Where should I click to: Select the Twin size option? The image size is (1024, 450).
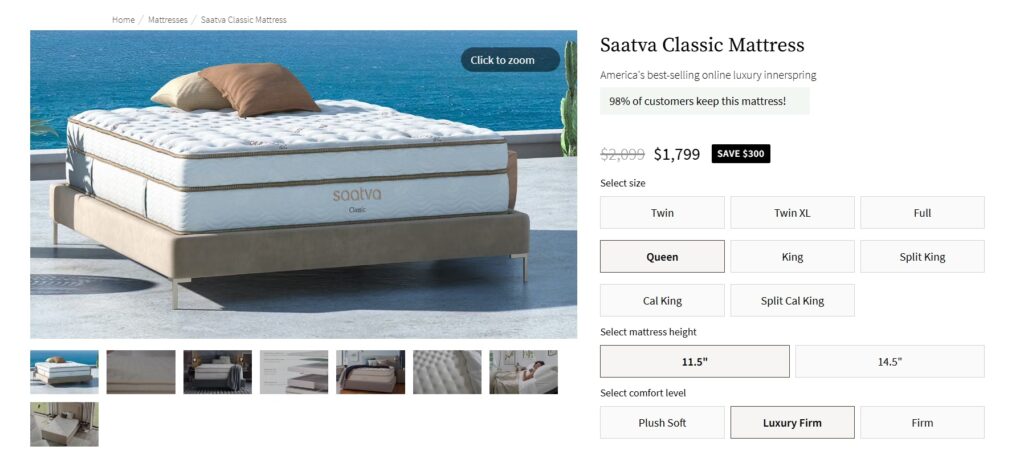pyautogui.click(x=662, y=212)
